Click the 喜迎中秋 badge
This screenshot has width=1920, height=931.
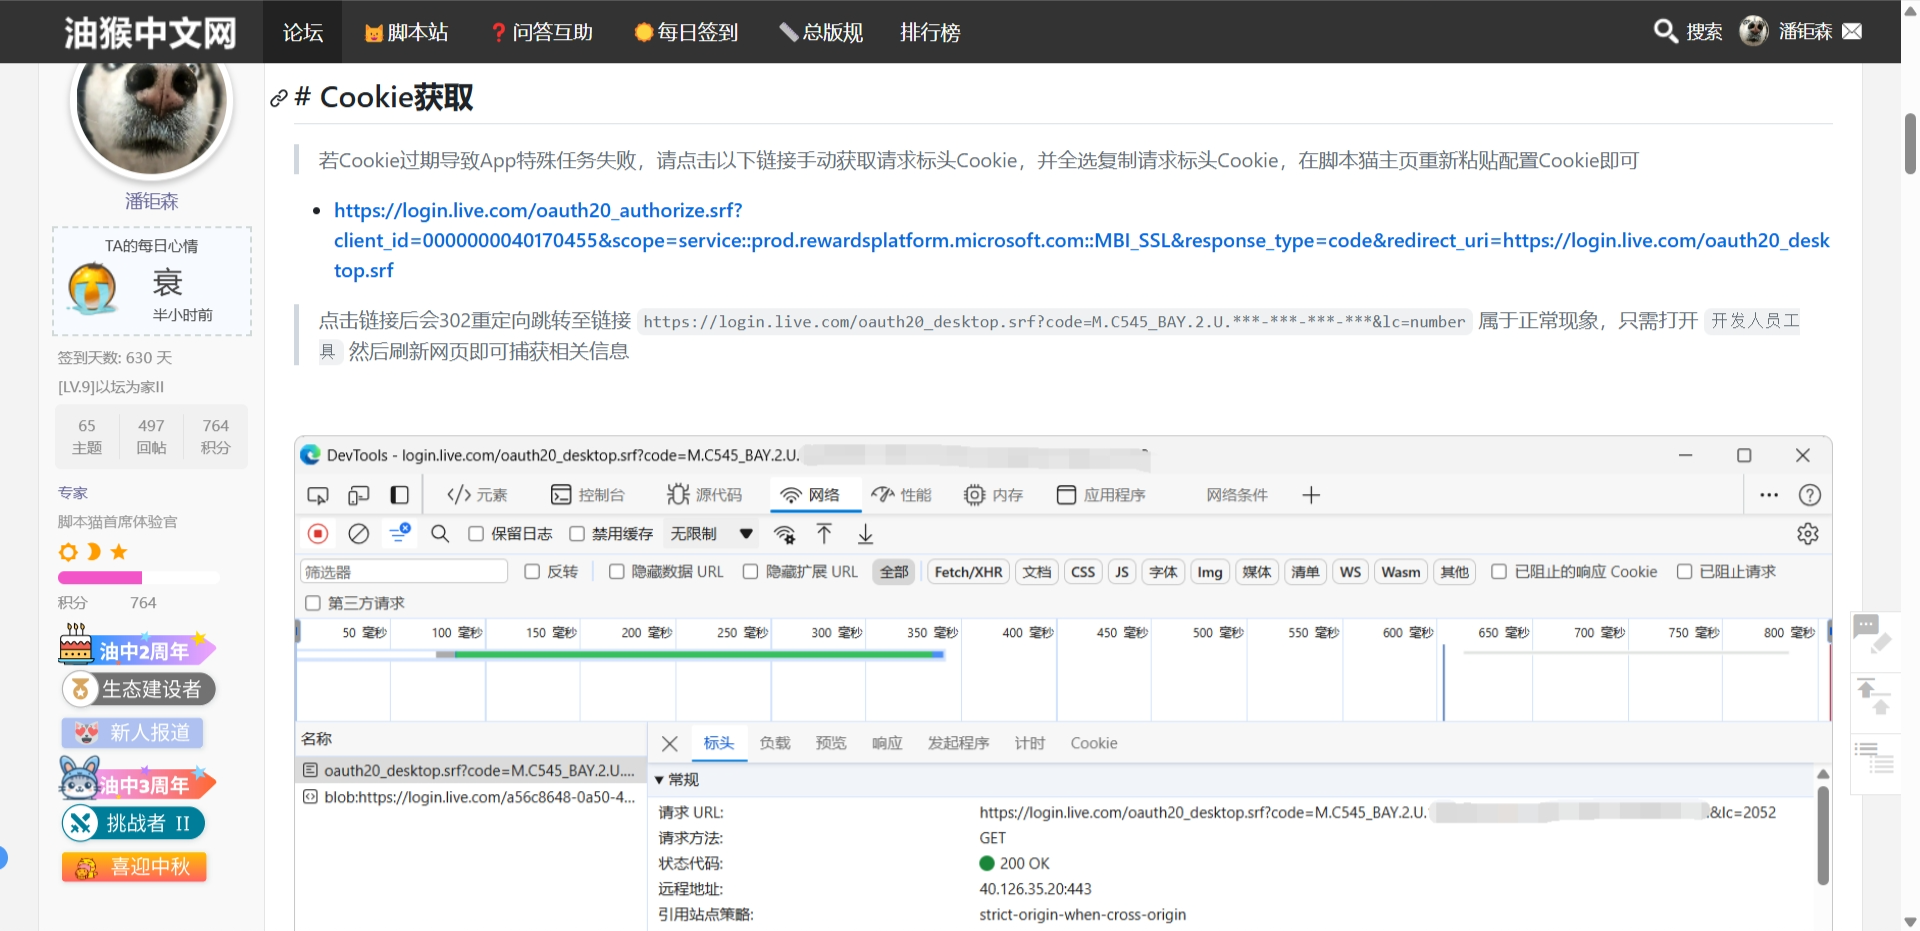click(x=134, y=867)
